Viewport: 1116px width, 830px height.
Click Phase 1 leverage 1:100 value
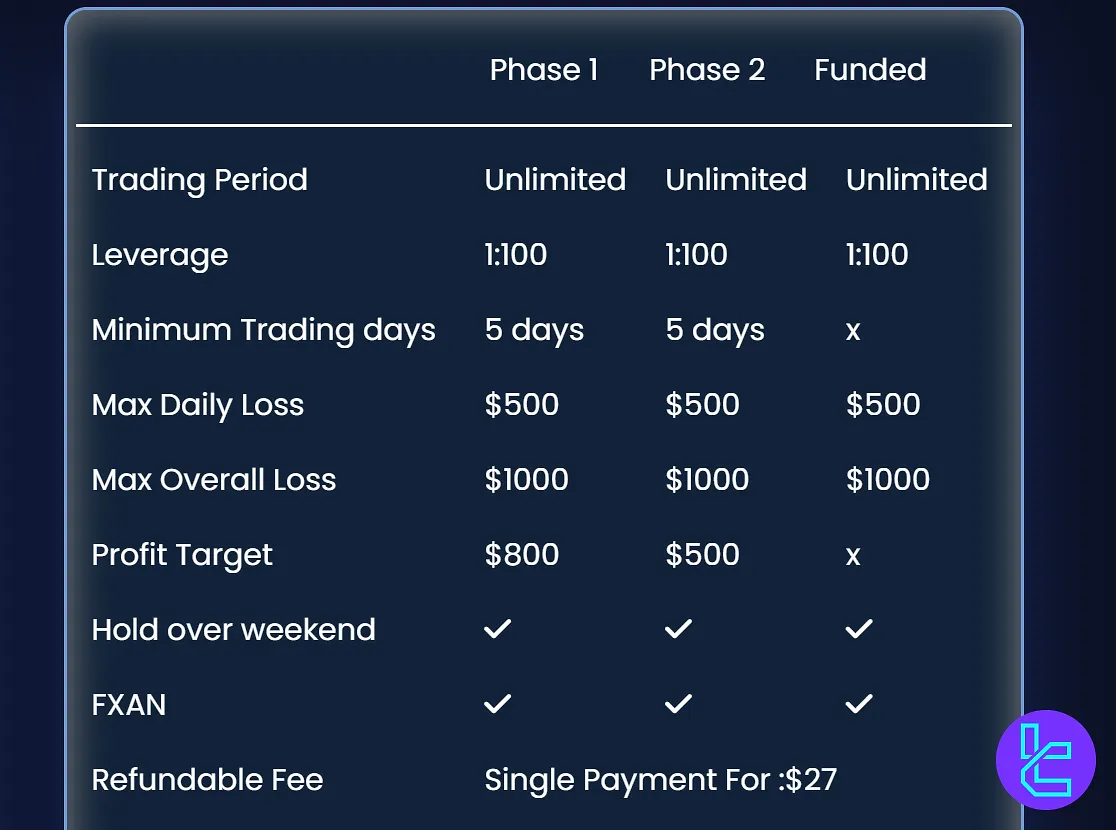[516, 255]
